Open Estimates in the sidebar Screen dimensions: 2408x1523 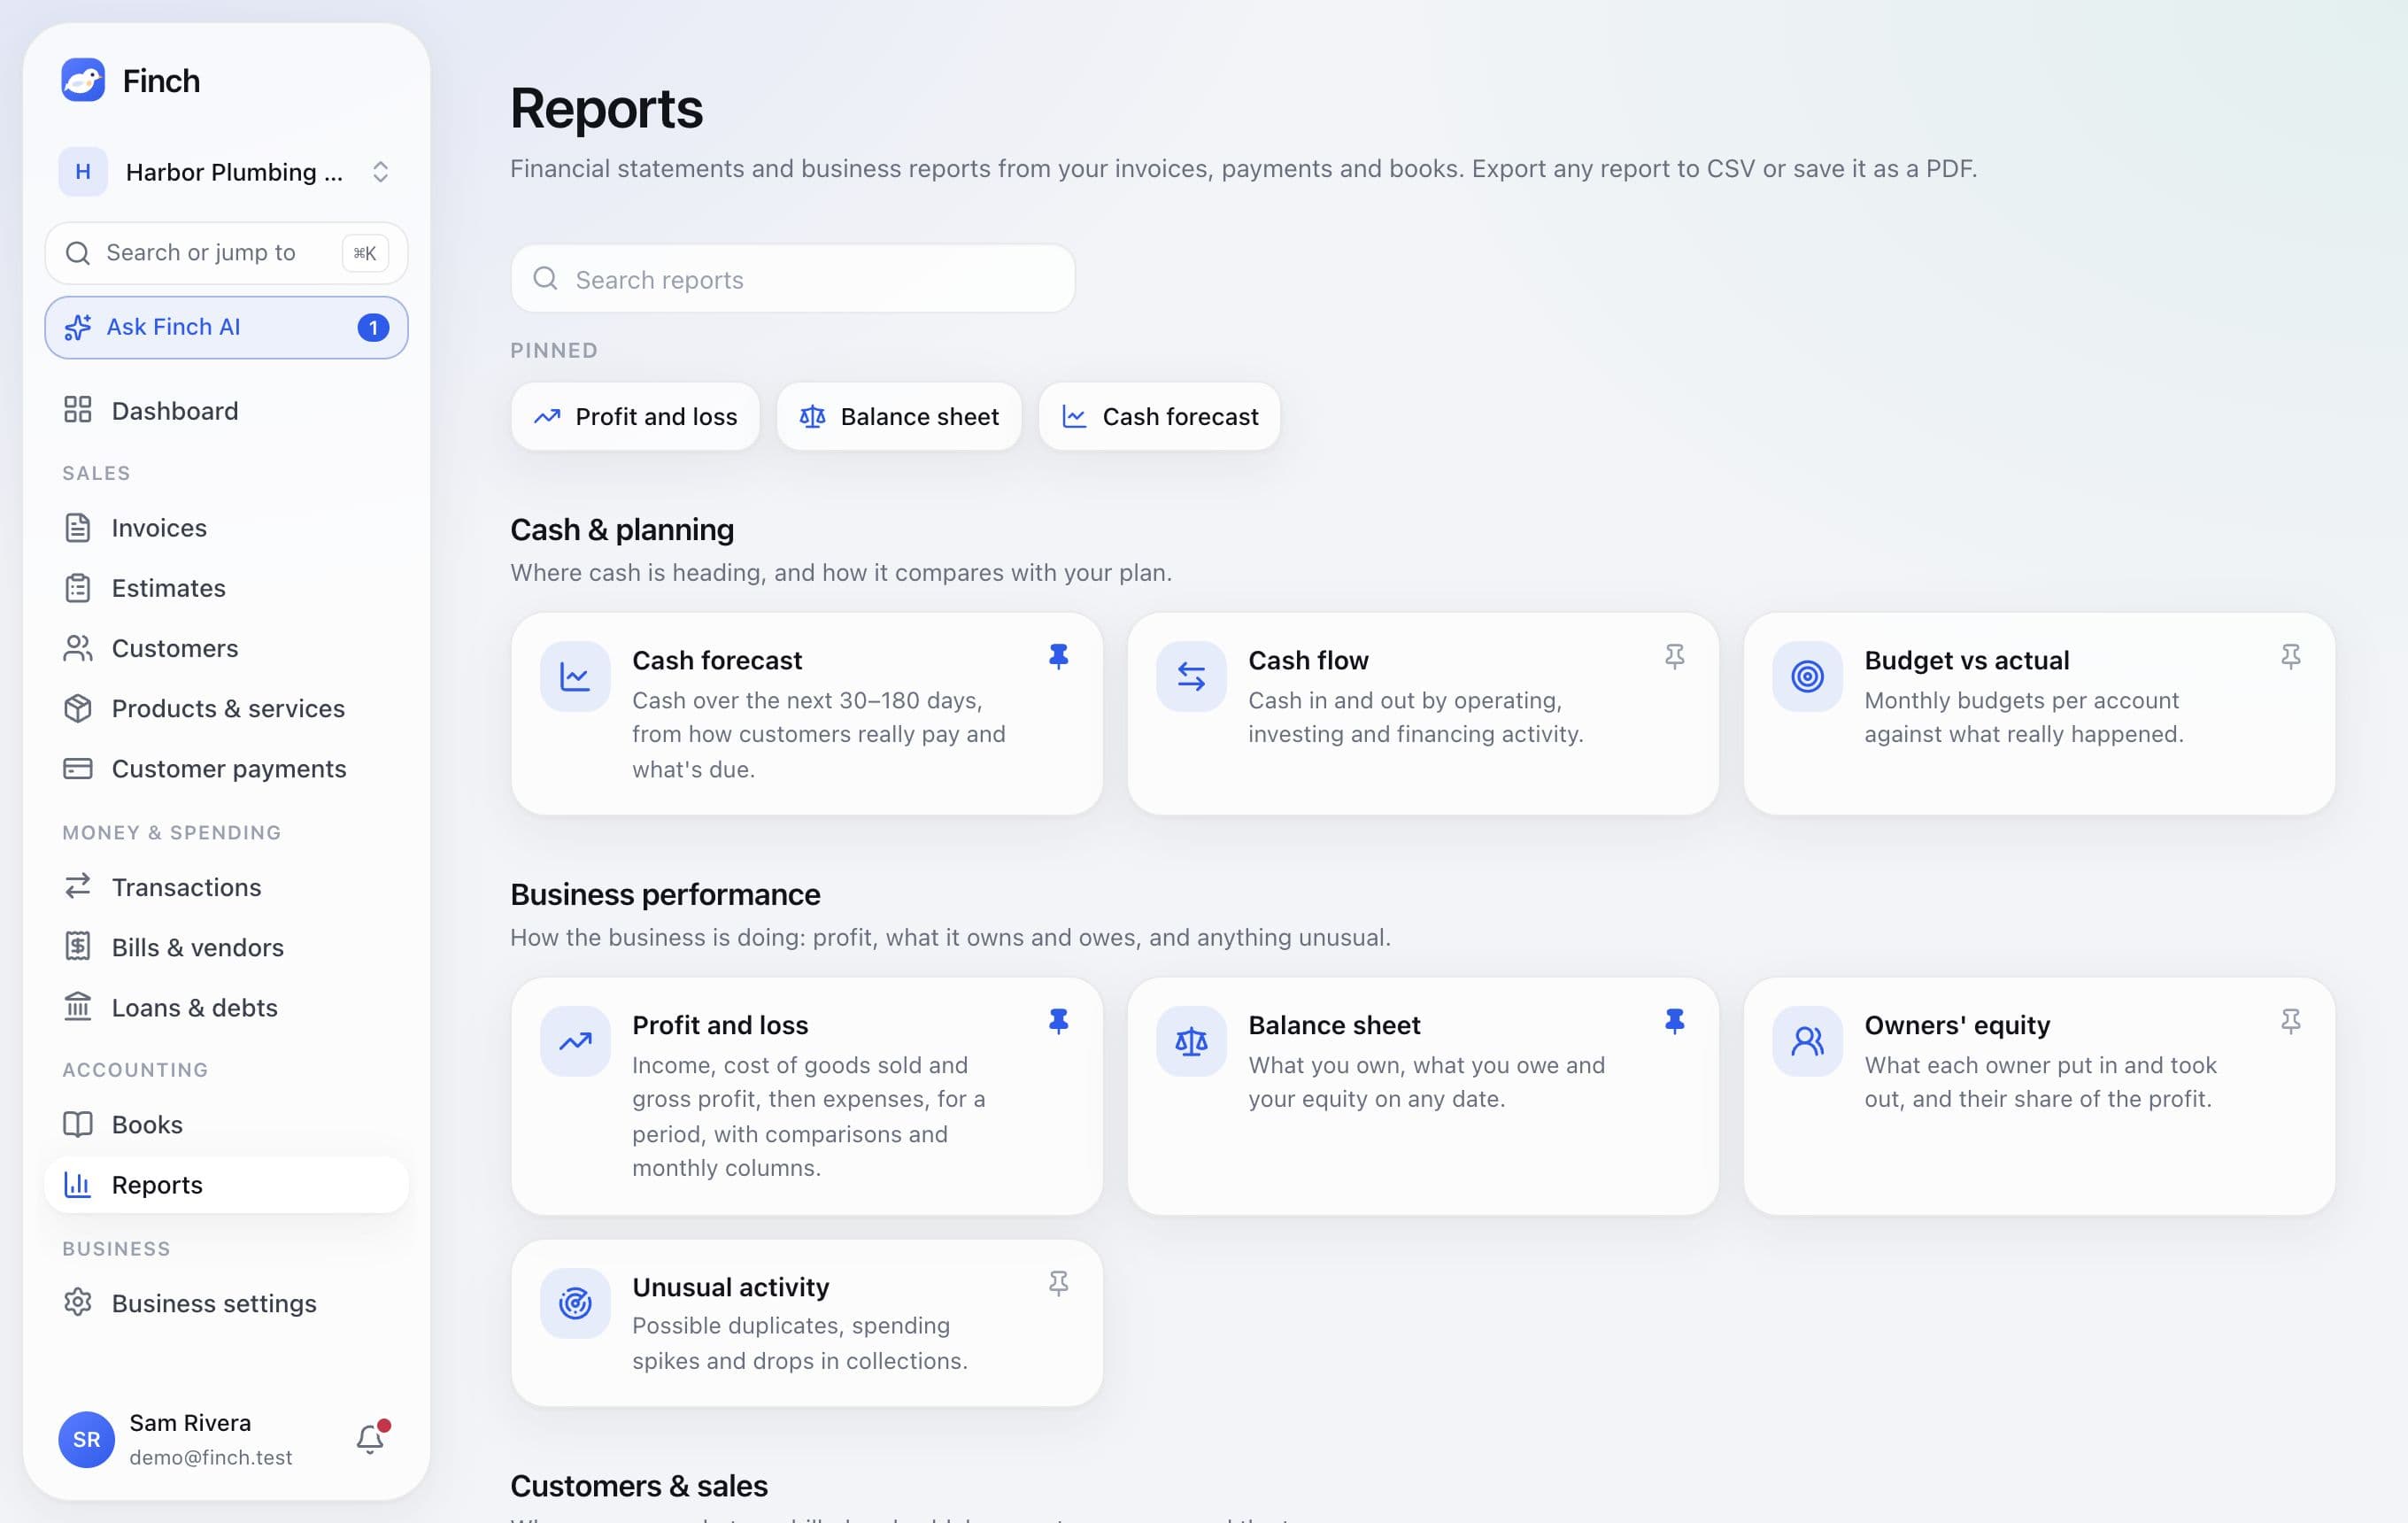(226, 588)
